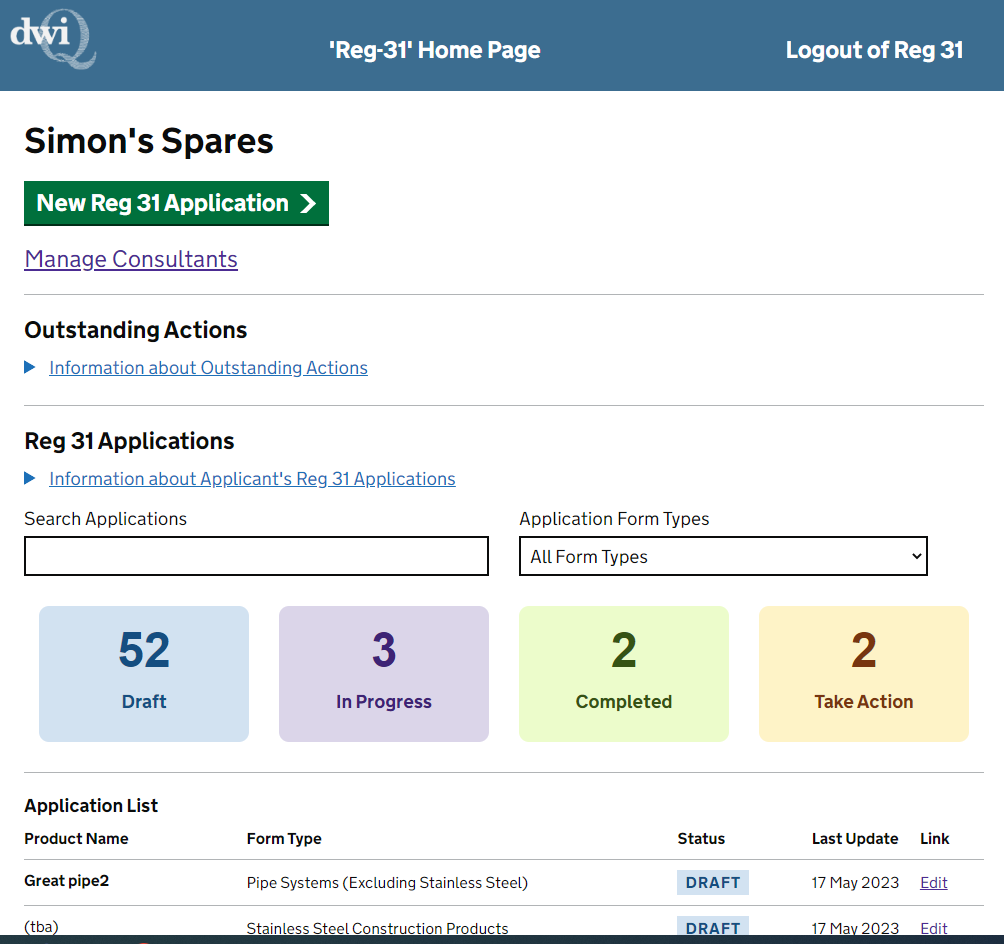
Task: Open the Application Form Types dropdown
Action: [723, 556]
